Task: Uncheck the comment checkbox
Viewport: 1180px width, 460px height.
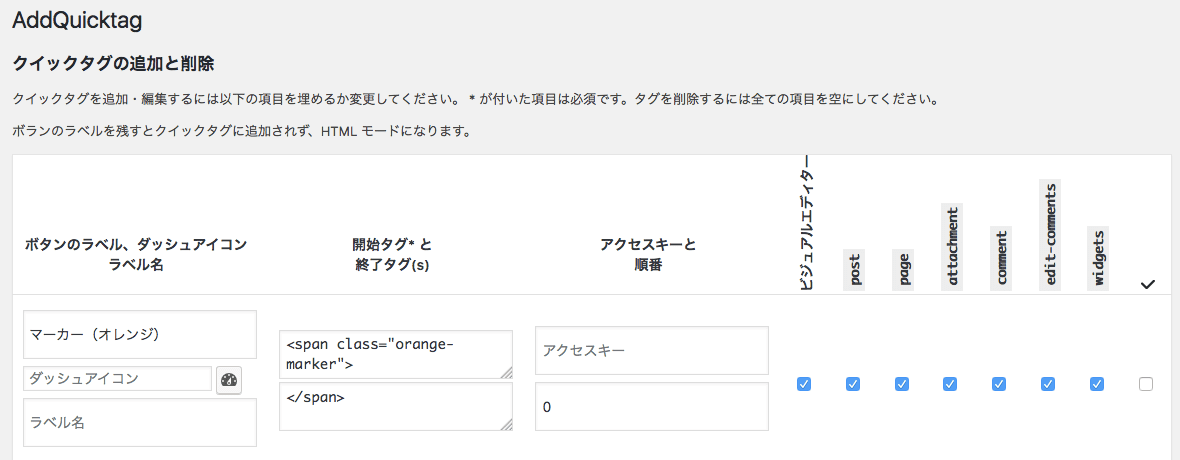Action: pyautogui.click(x=999, y=384)
